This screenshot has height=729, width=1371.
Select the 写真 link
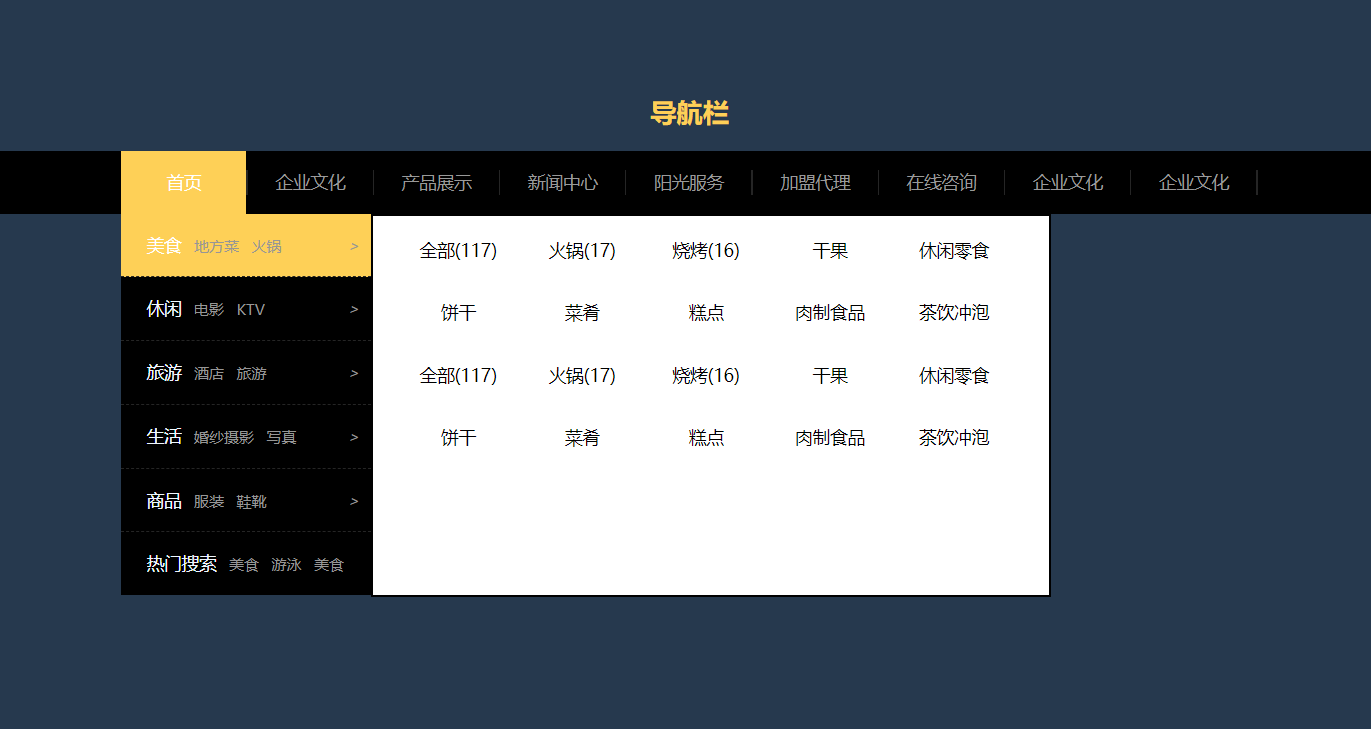click(x=281, y=438)
